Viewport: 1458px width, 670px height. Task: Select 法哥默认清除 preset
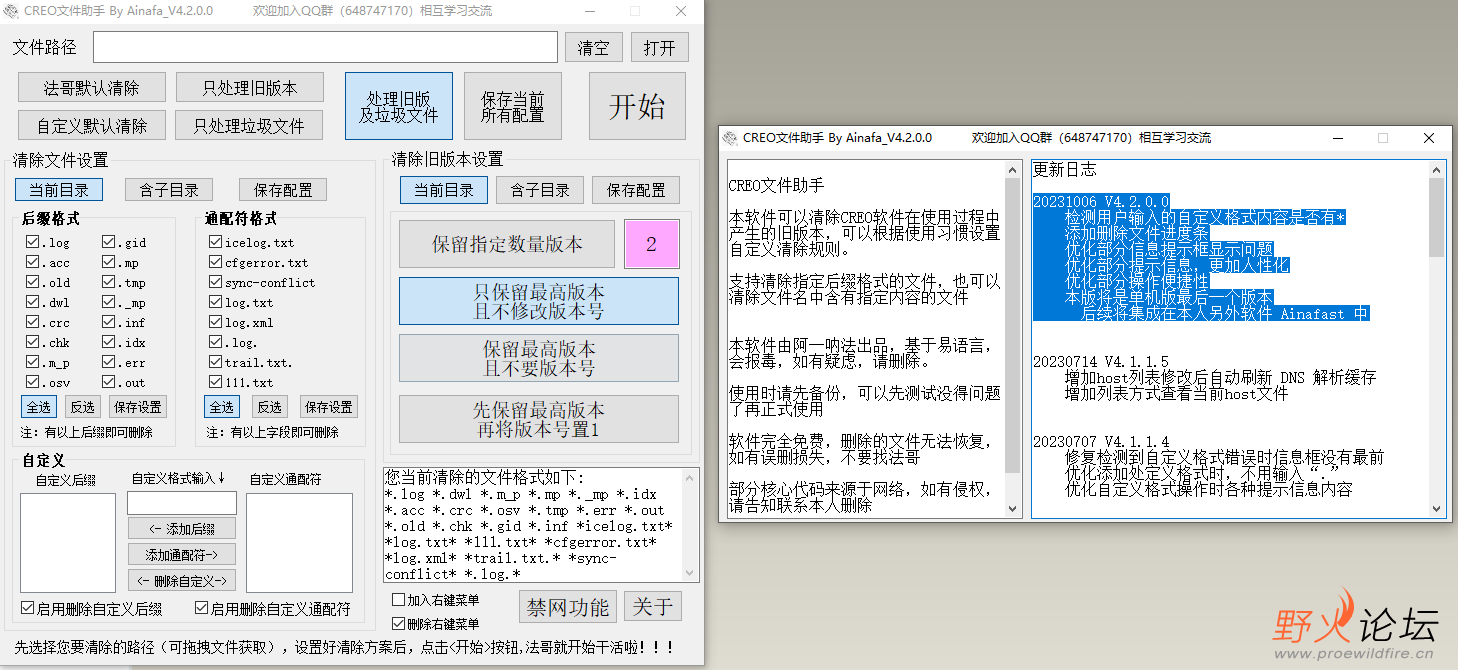(91, 88)
